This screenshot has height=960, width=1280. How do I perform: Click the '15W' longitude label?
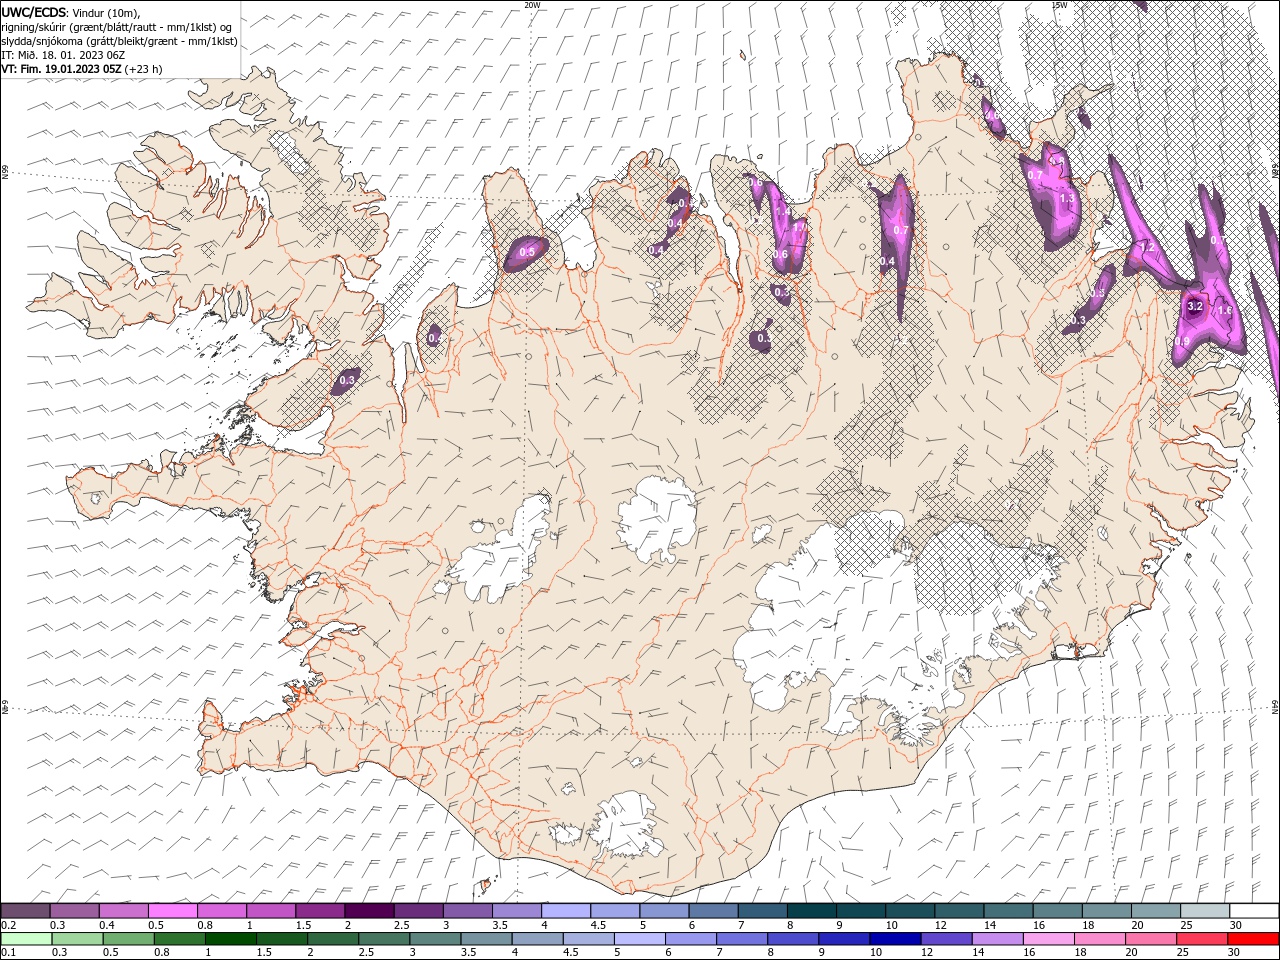click(1059, 5)
